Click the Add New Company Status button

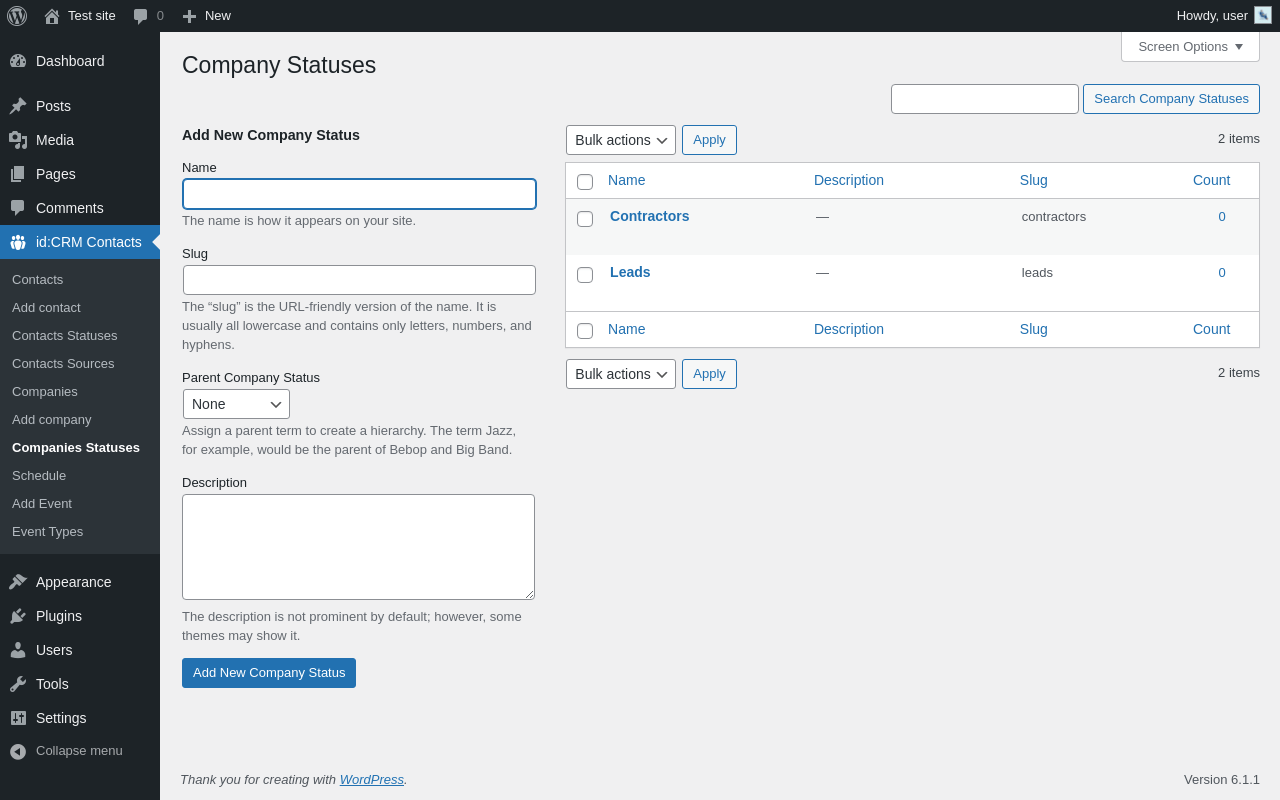pyautogui.click(x=269, y=673)
